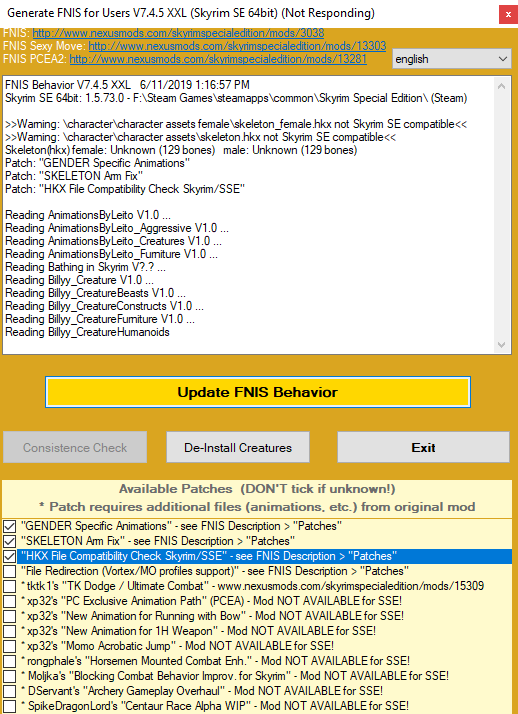Click log scrollbar down arrow
The width and height of the screenshot is (518, 714).
(502, 345)
